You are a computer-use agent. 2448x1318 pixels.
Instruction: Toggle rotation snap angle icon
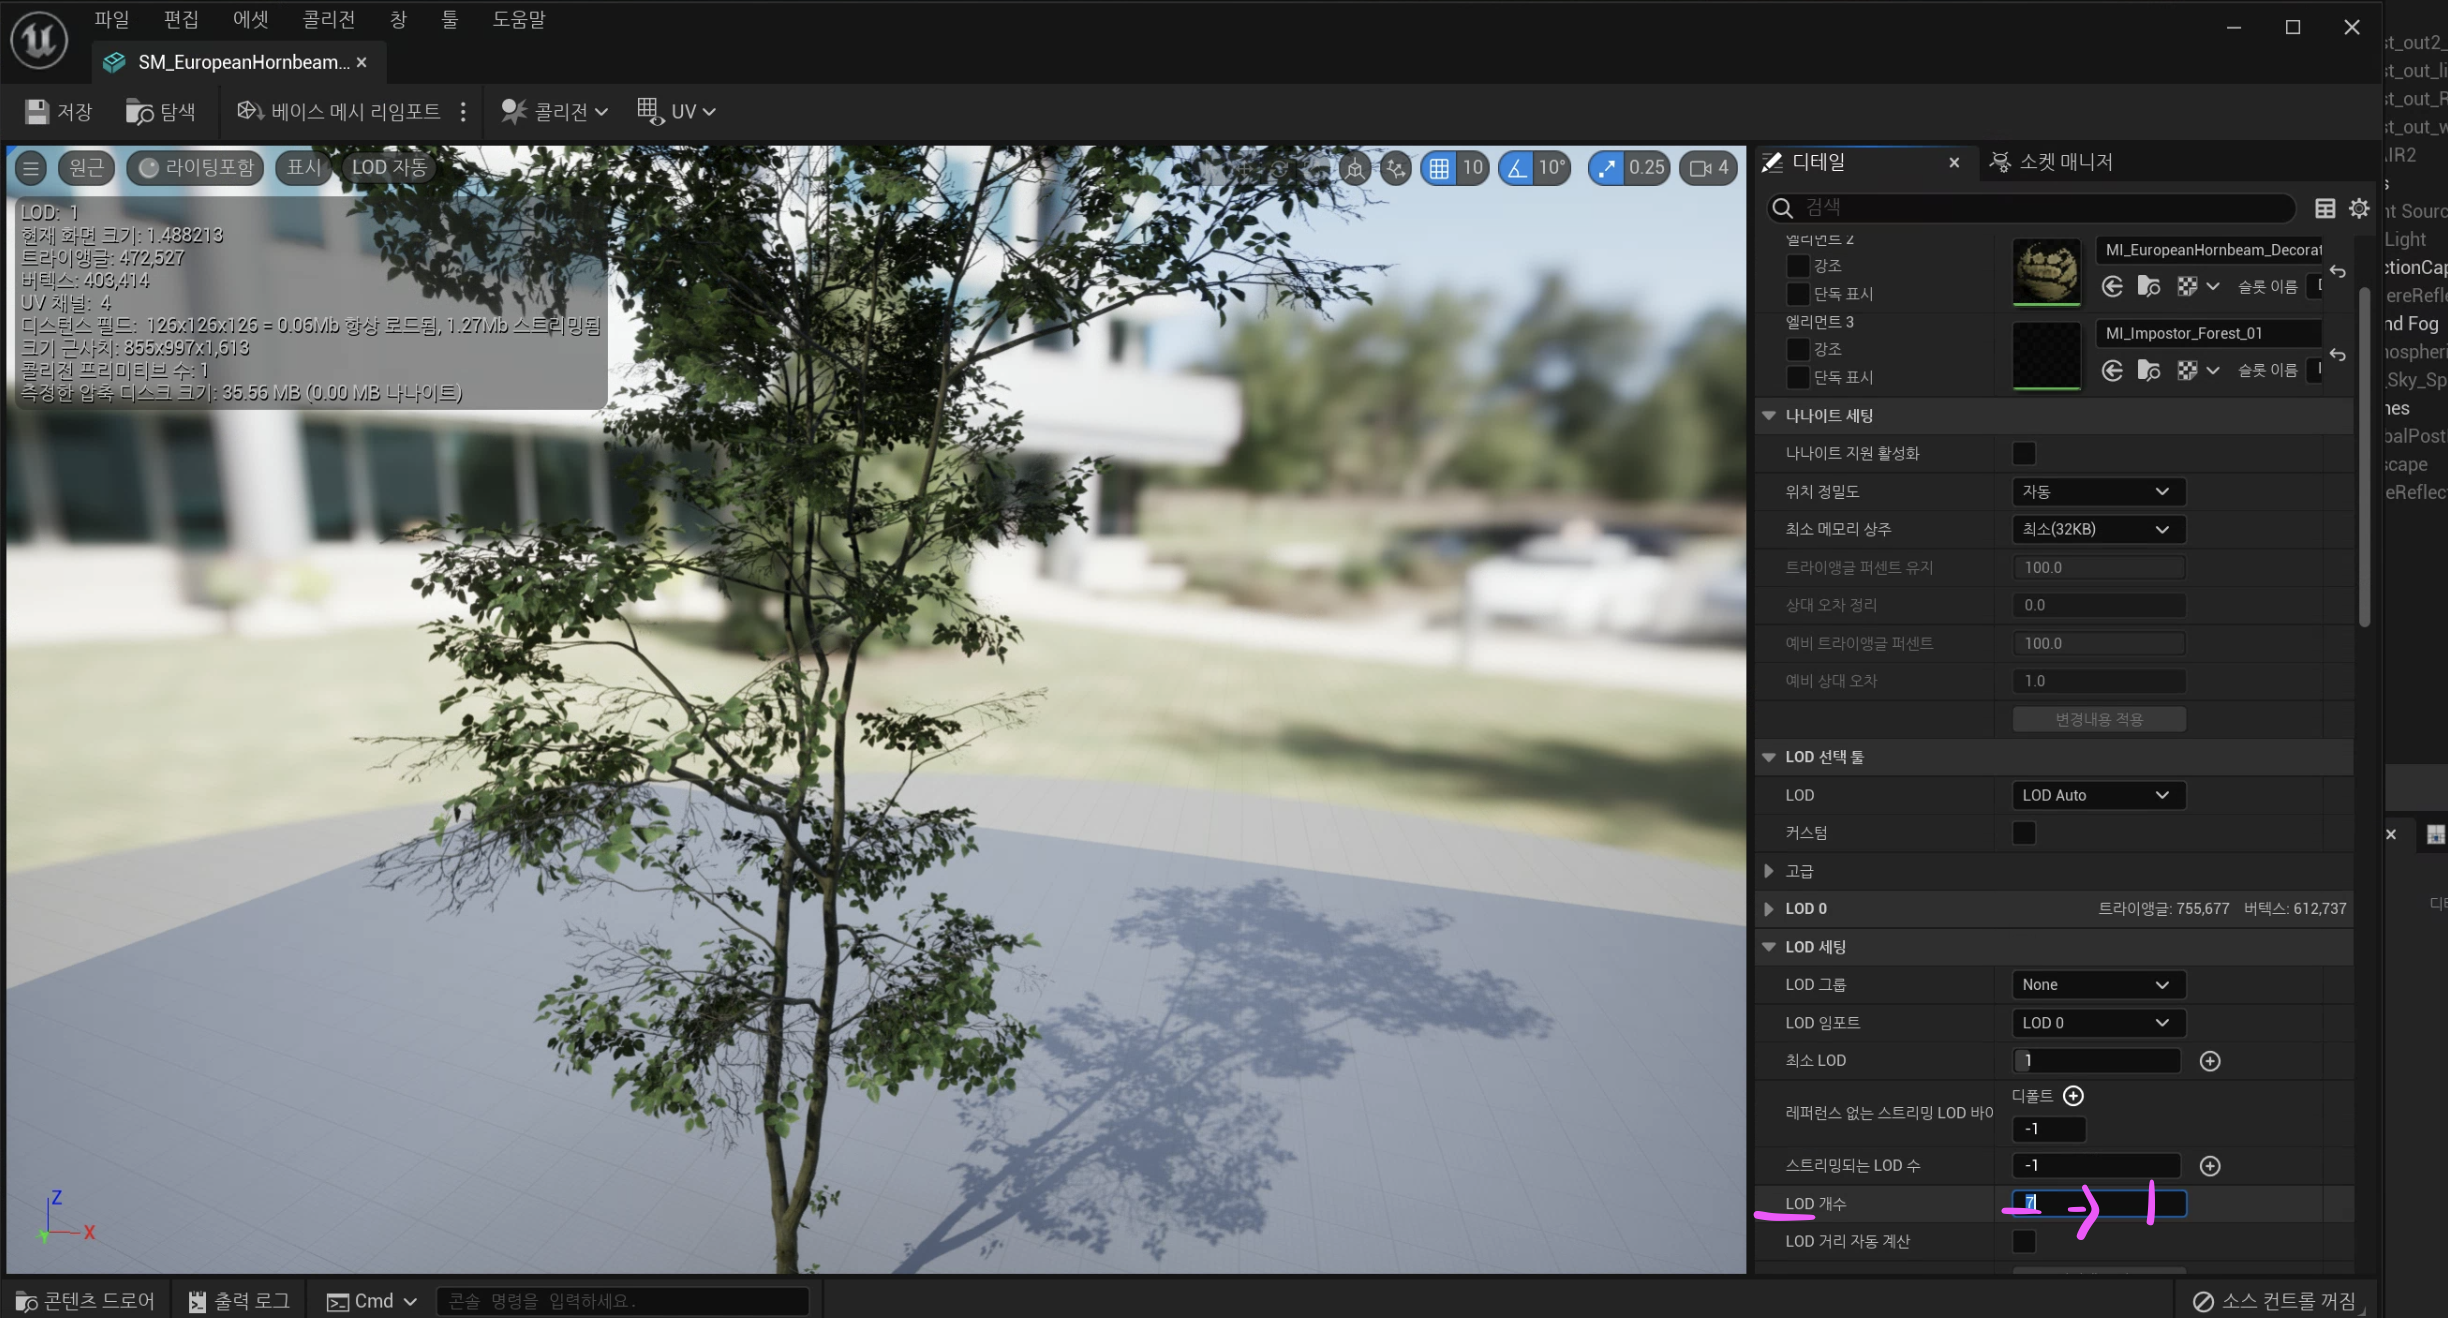point(1518,168)
